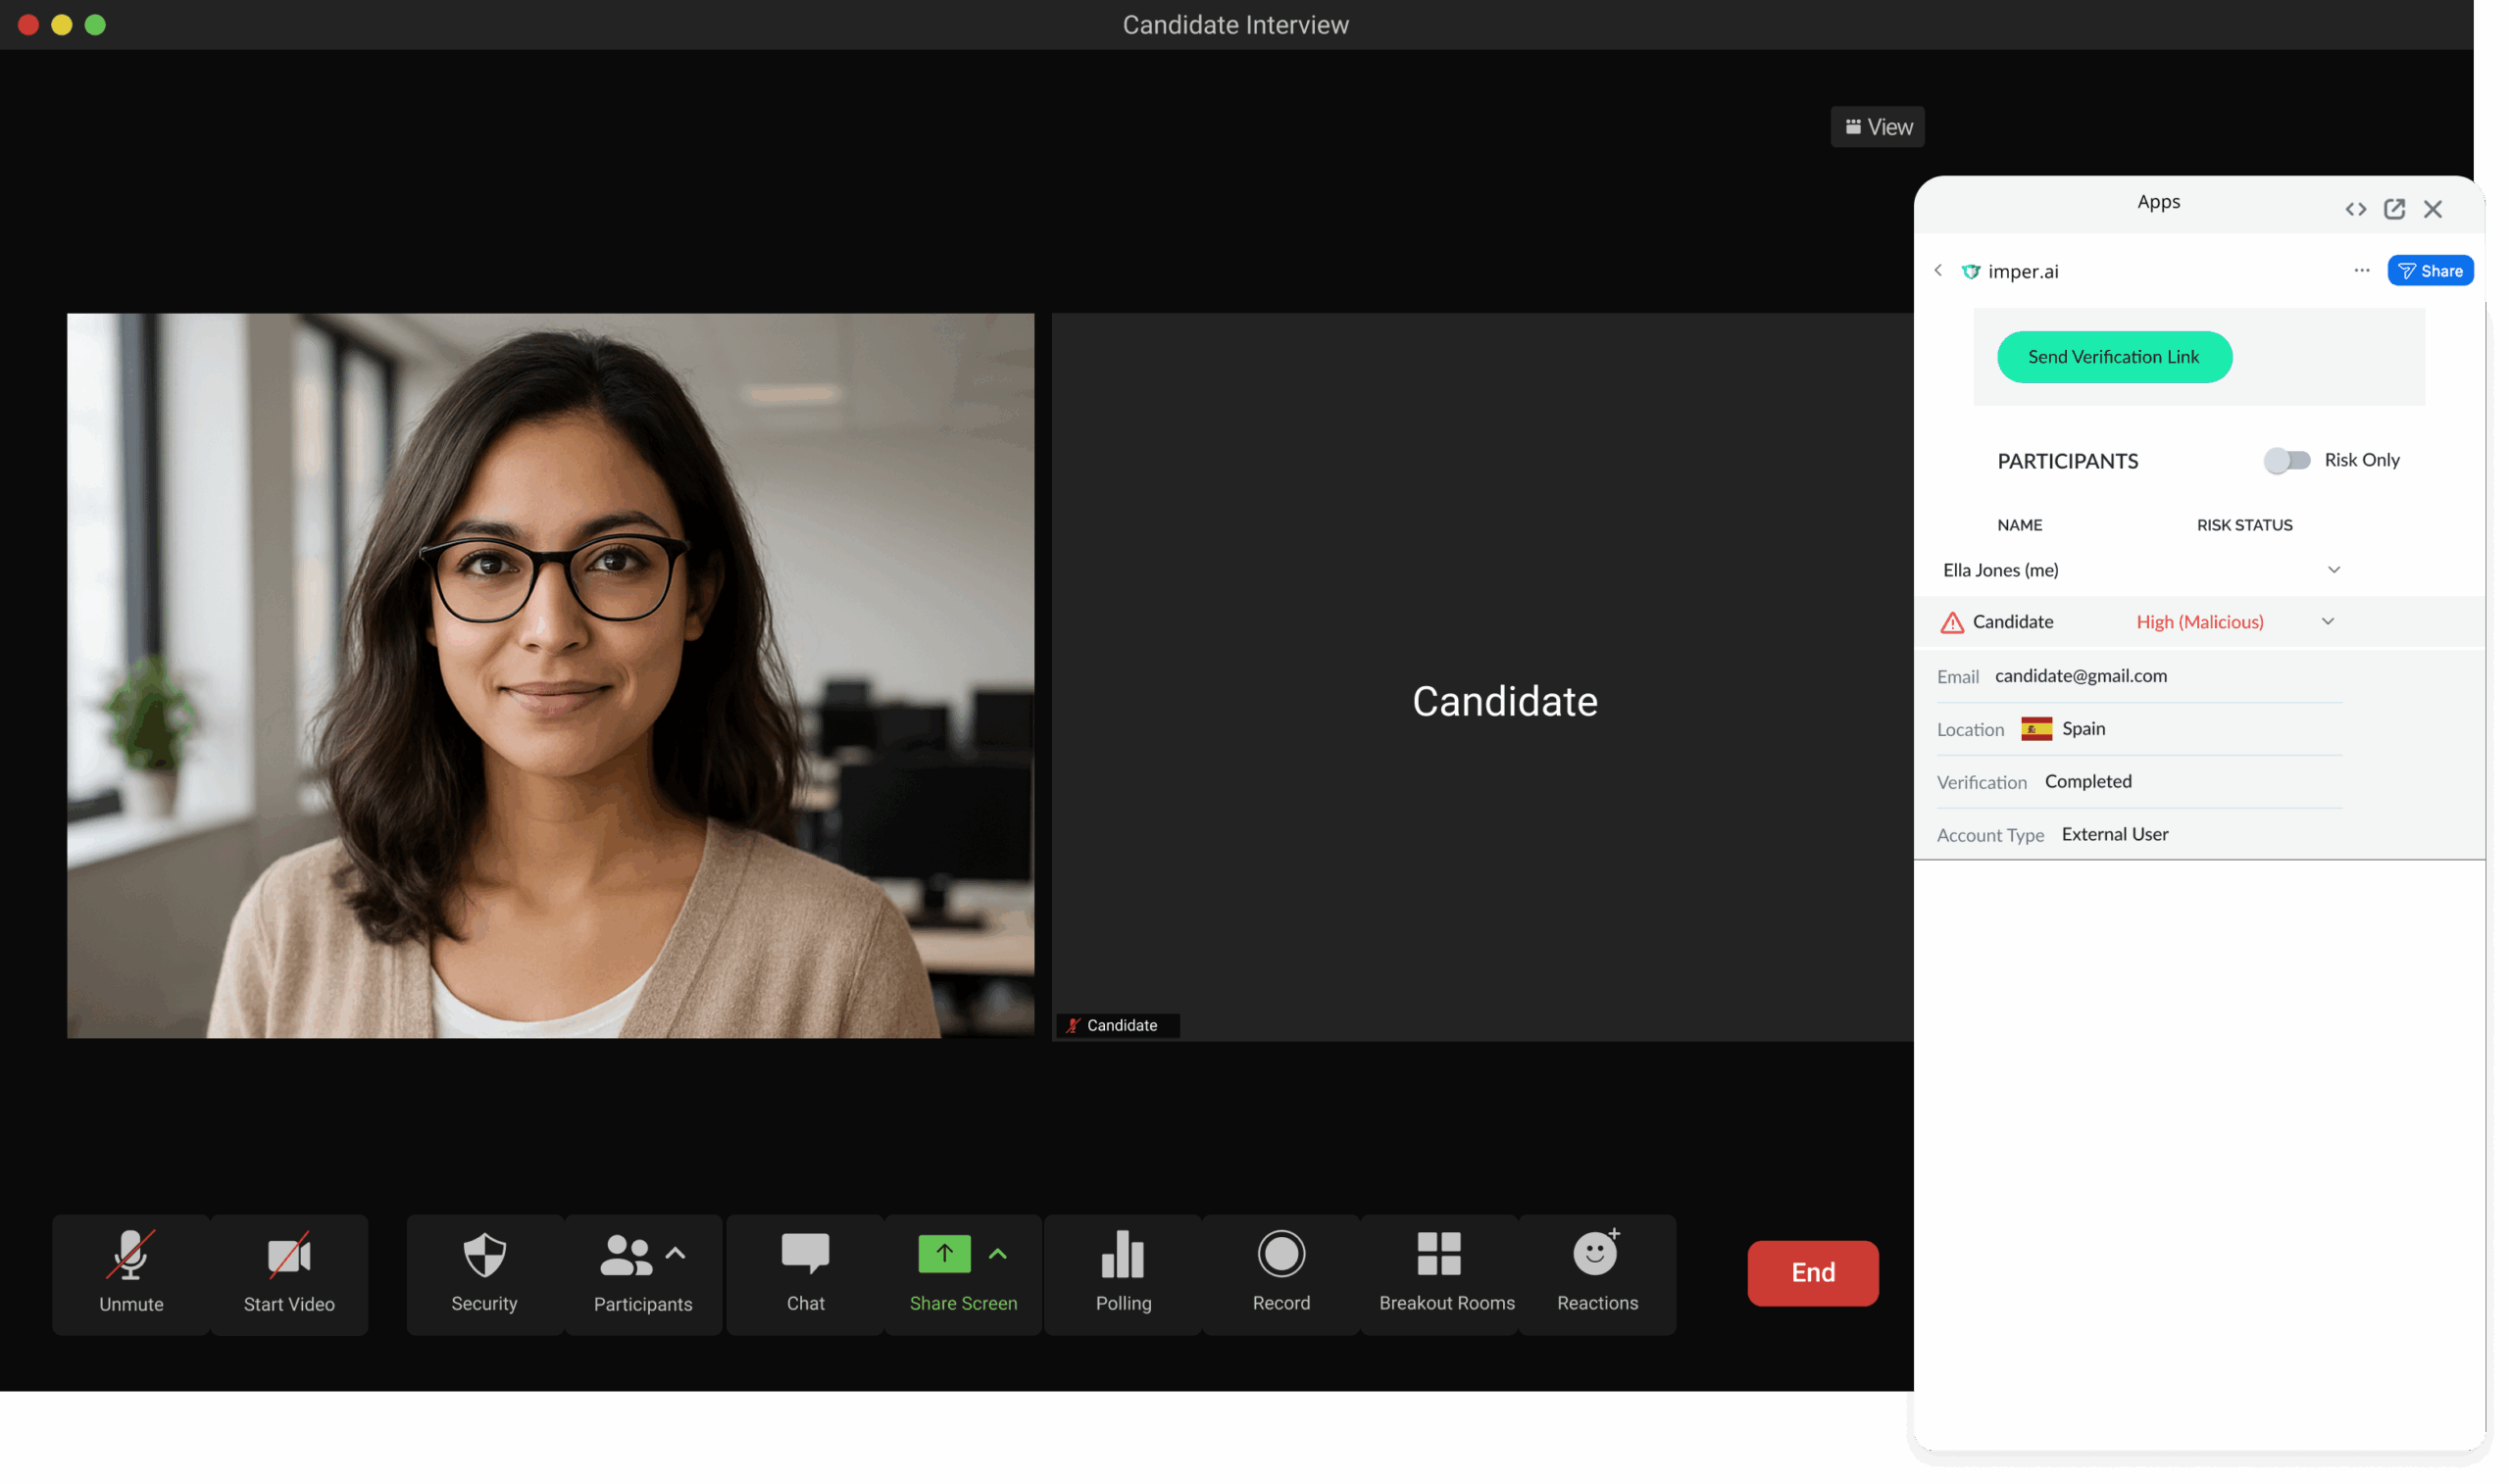Unmute the microphone
Screen dimensions: 2510x1484
click(131, 1255)
